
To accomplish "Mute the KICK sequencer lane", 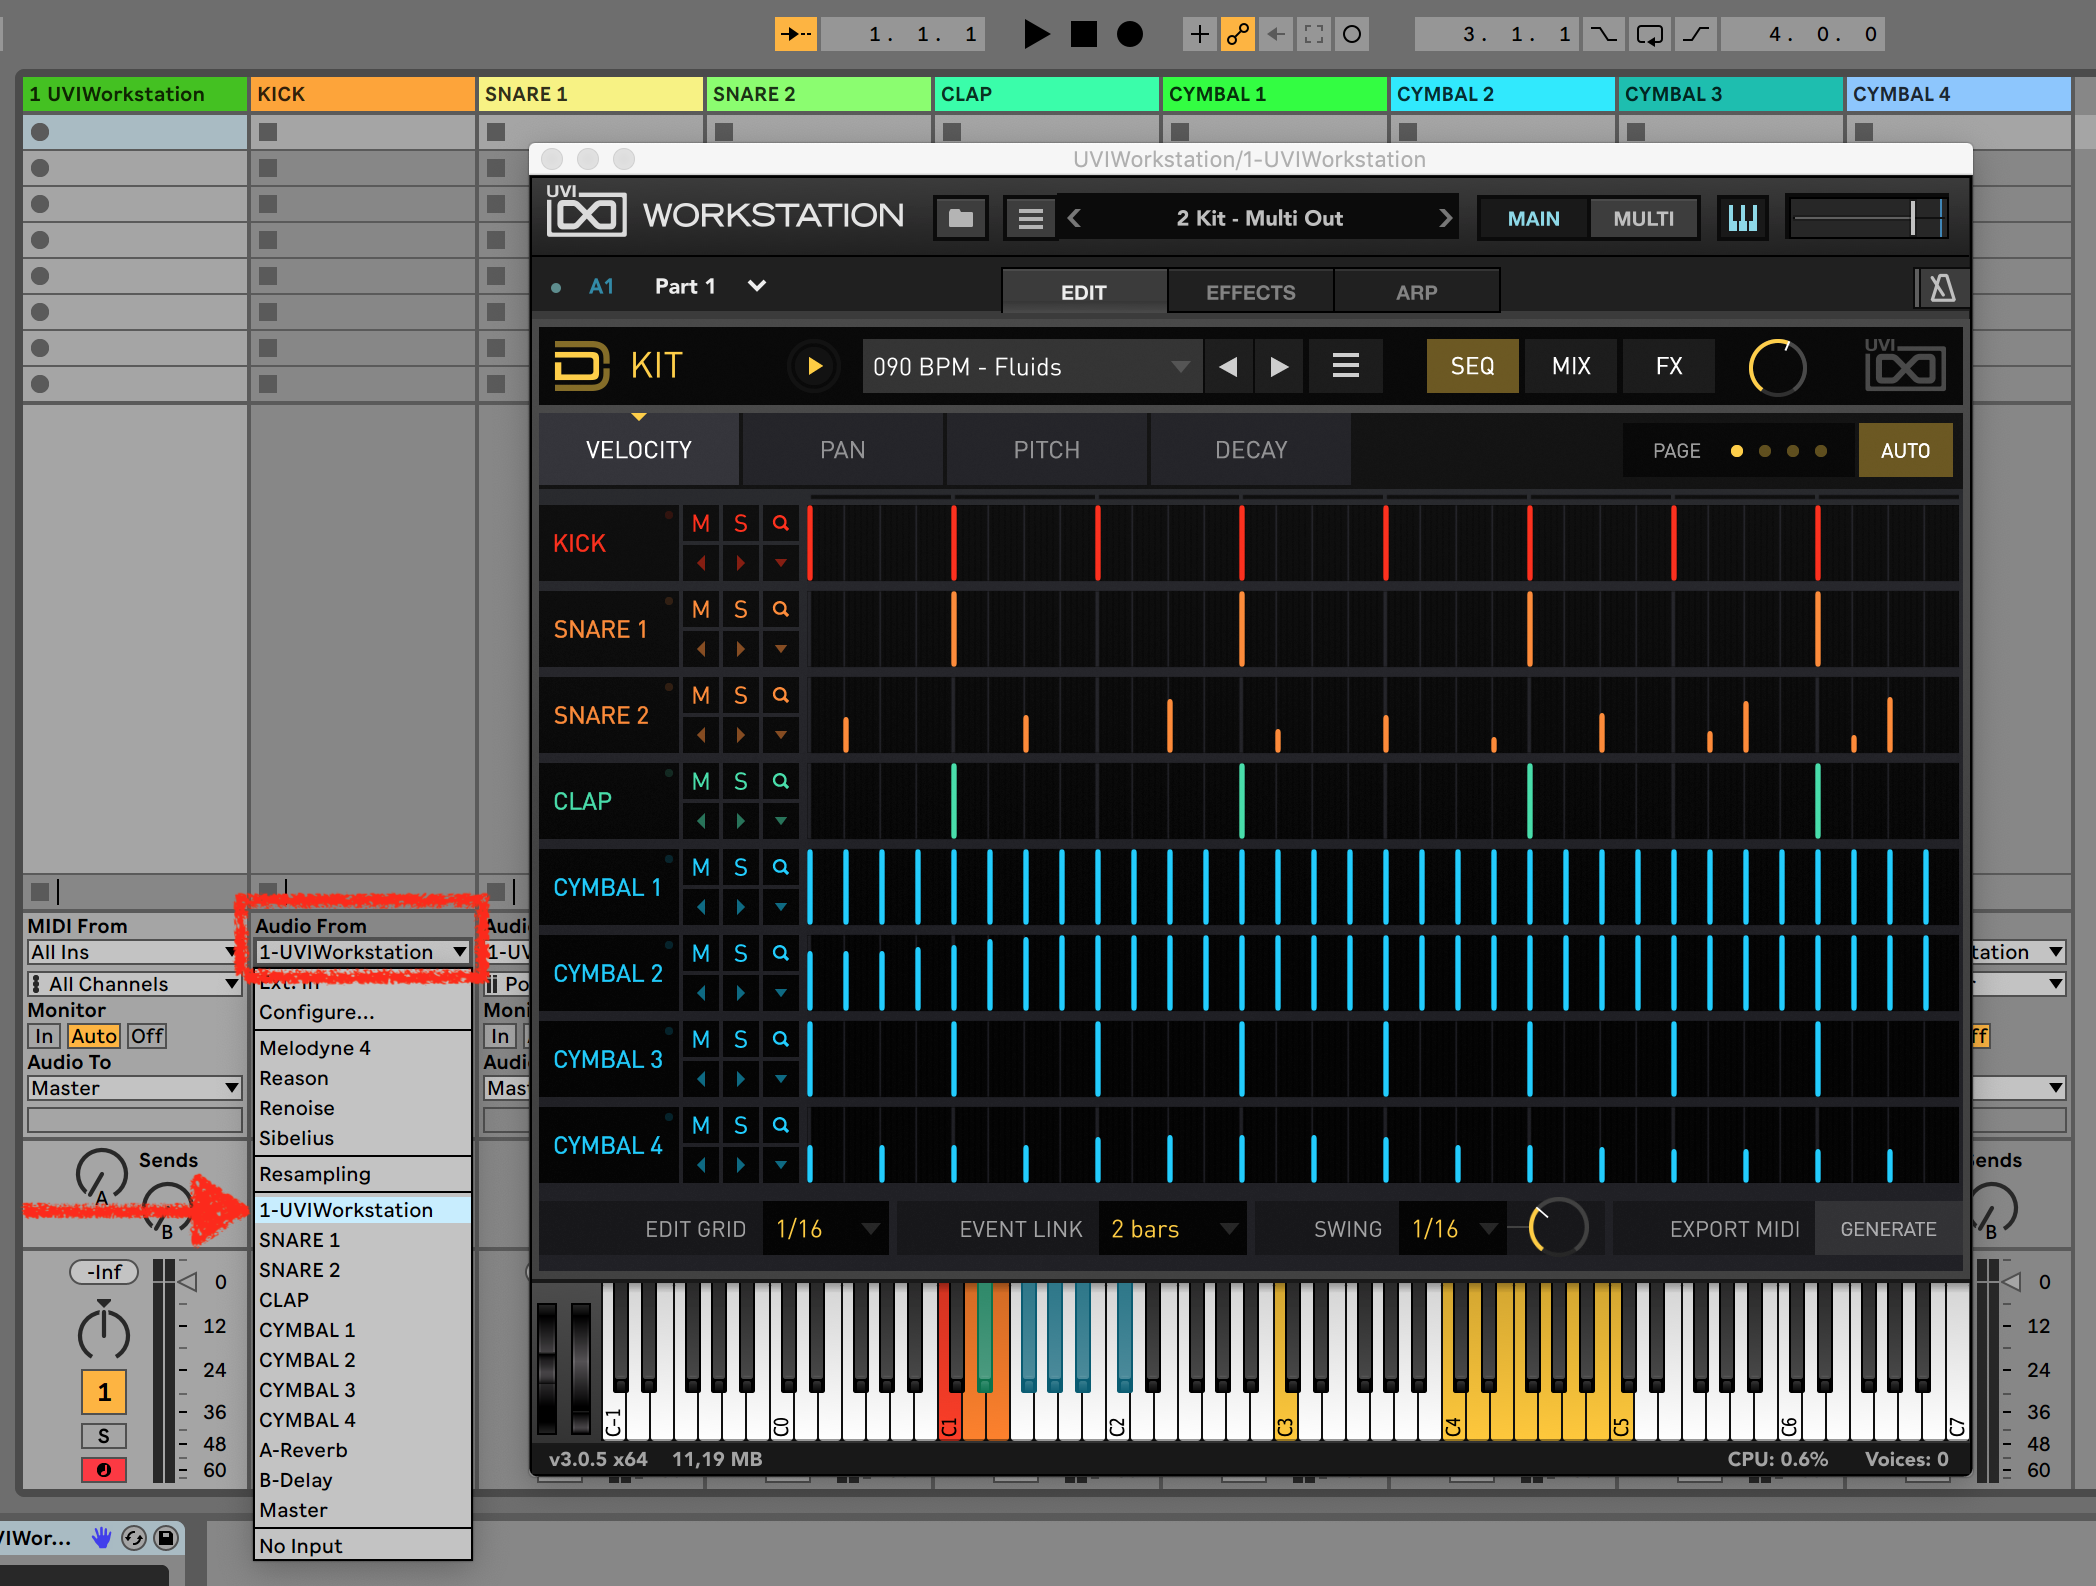I will (x=701, y=523).
